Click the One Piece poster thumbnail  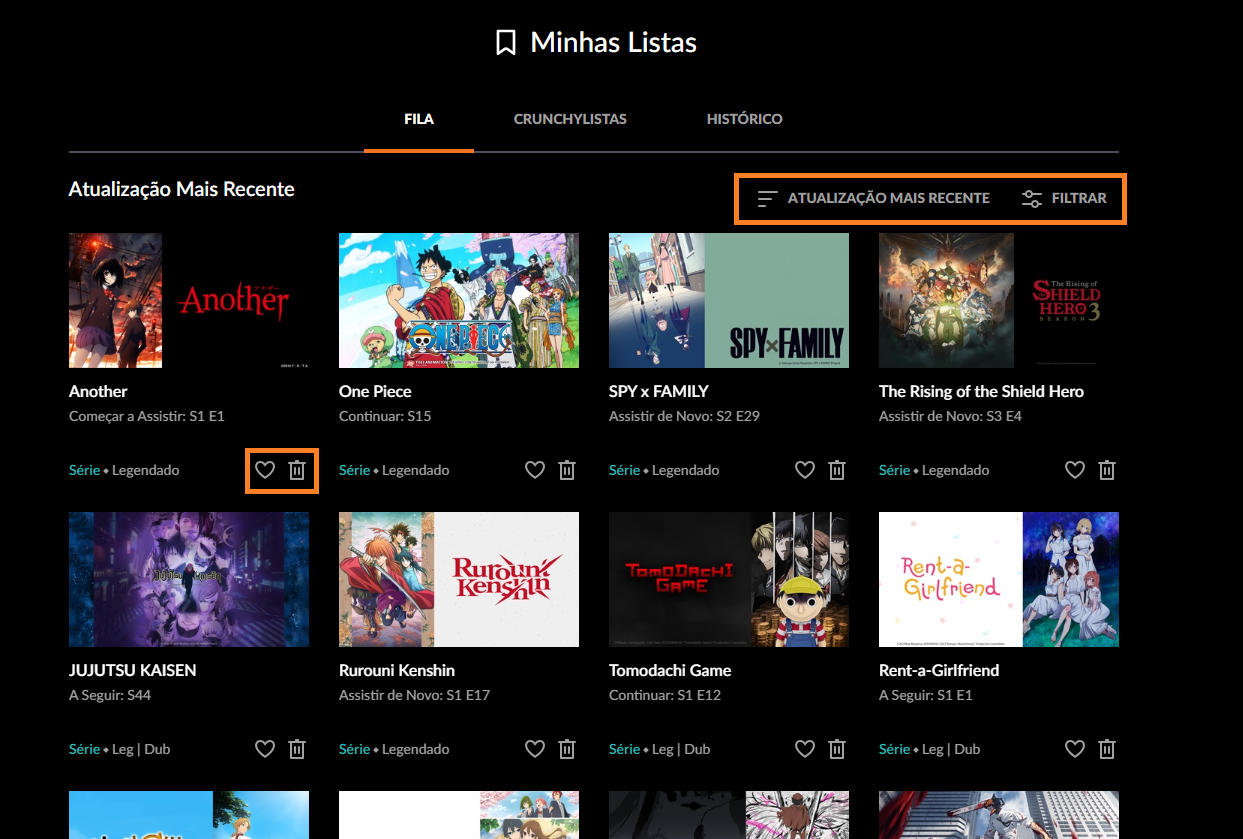coord(459,300)
